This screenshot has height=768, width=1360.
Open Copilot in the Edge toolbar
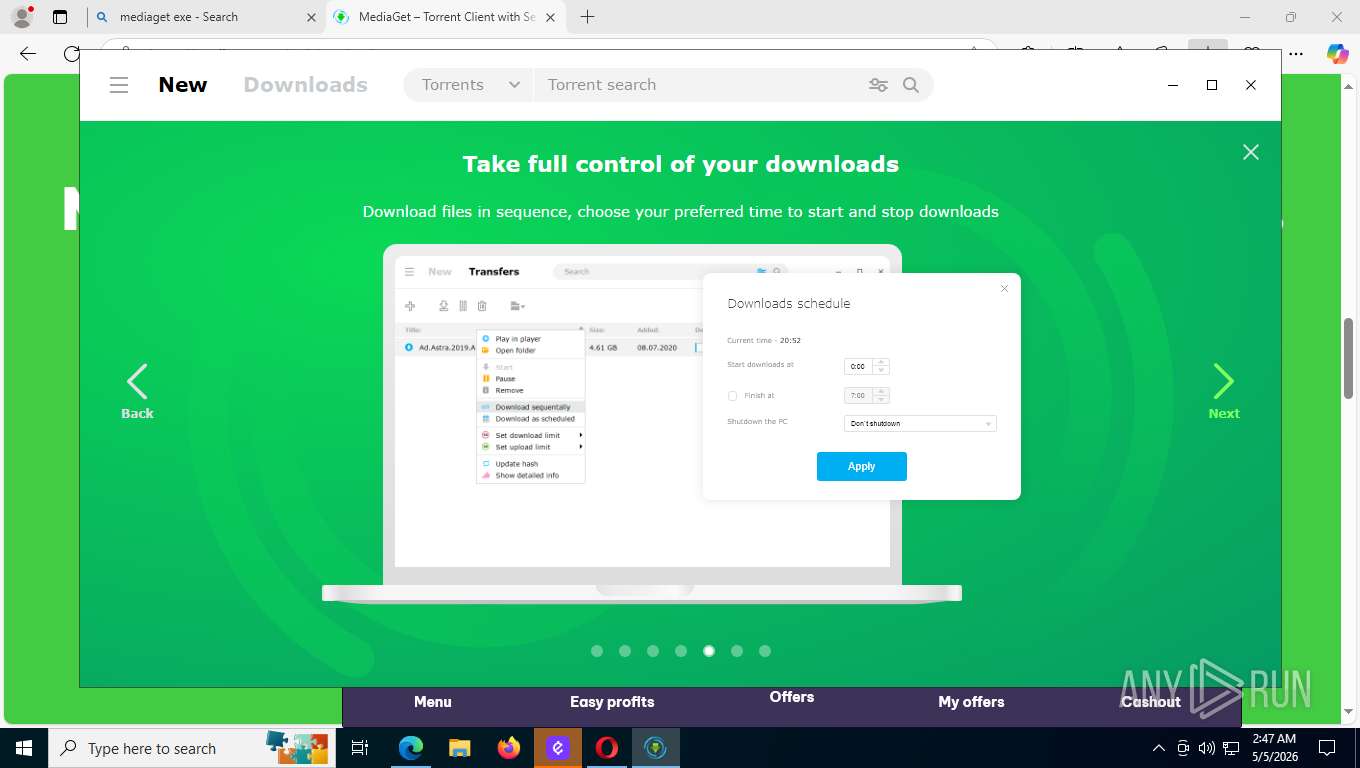pos(1337,54)
